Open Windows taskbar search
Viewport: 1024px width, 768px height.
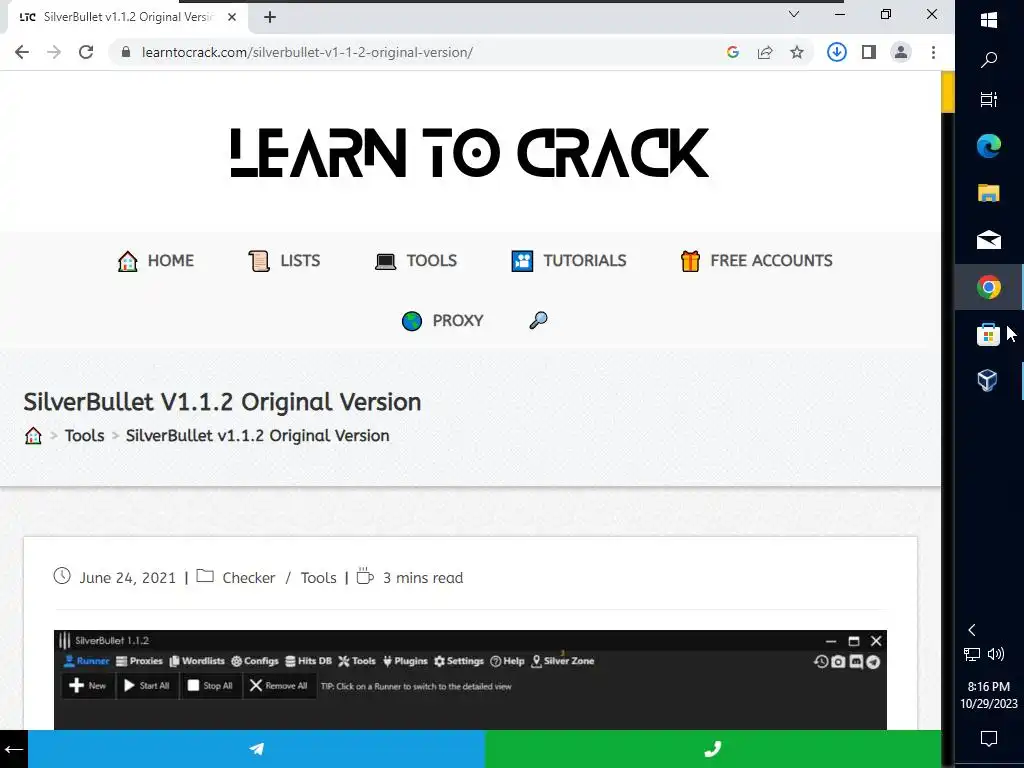point(989,60)
